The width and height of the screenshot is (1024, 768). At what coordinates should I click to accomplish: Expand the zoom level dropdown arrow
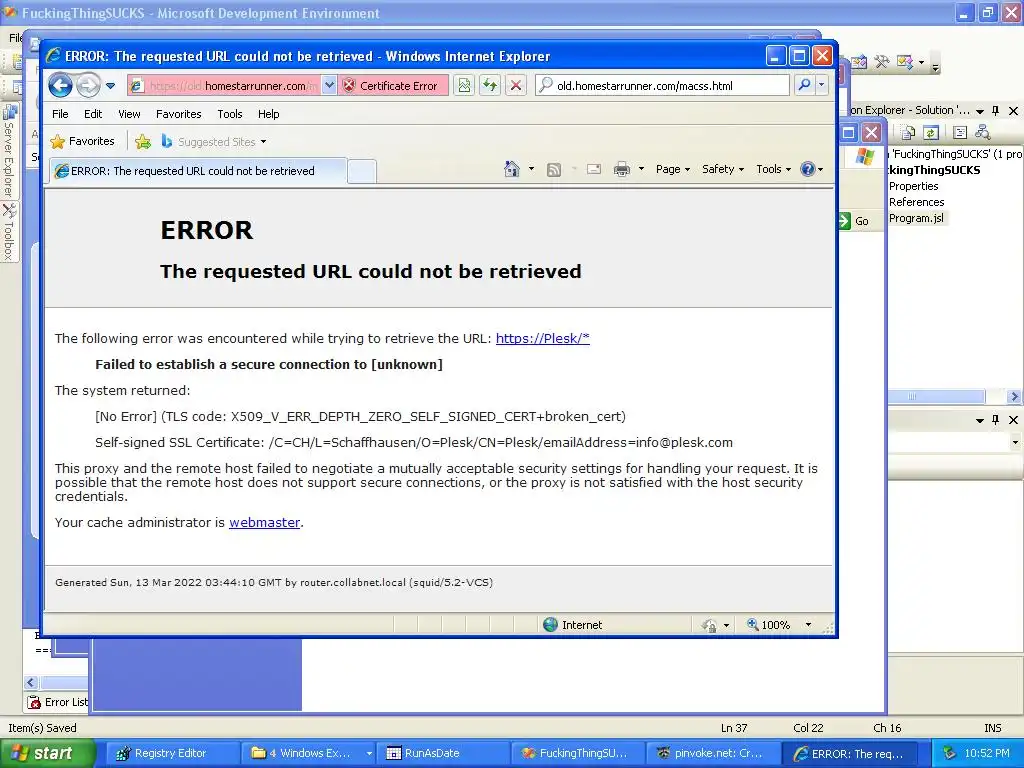[808, 625]
